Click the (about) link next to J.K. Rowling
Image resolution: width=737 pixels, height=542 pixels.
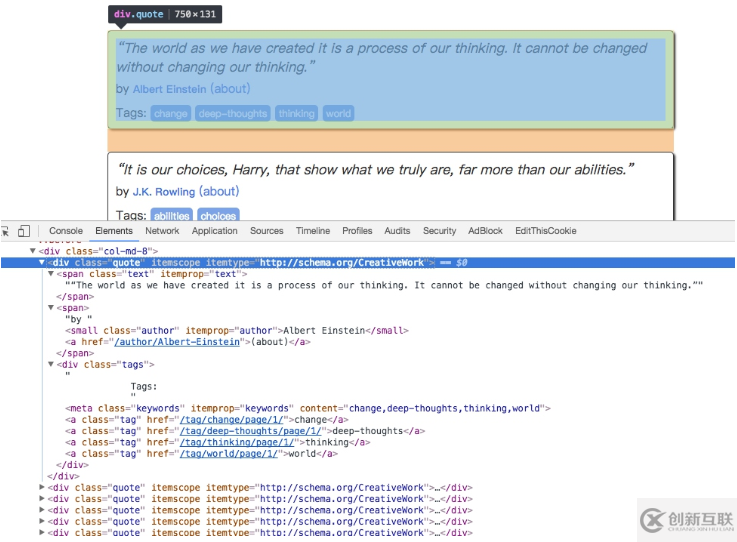[219, 192]
